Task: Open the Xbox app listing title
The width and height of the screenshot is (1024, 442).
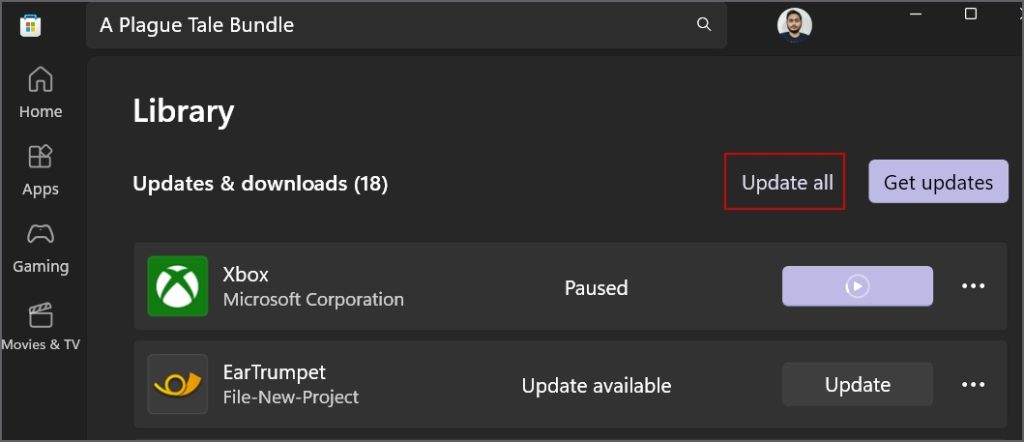Action: tap(246, 275)
